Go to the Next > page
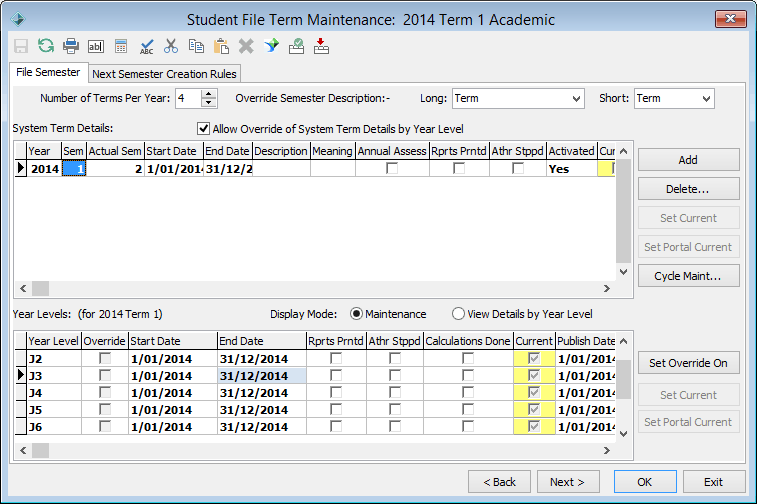 568,482
